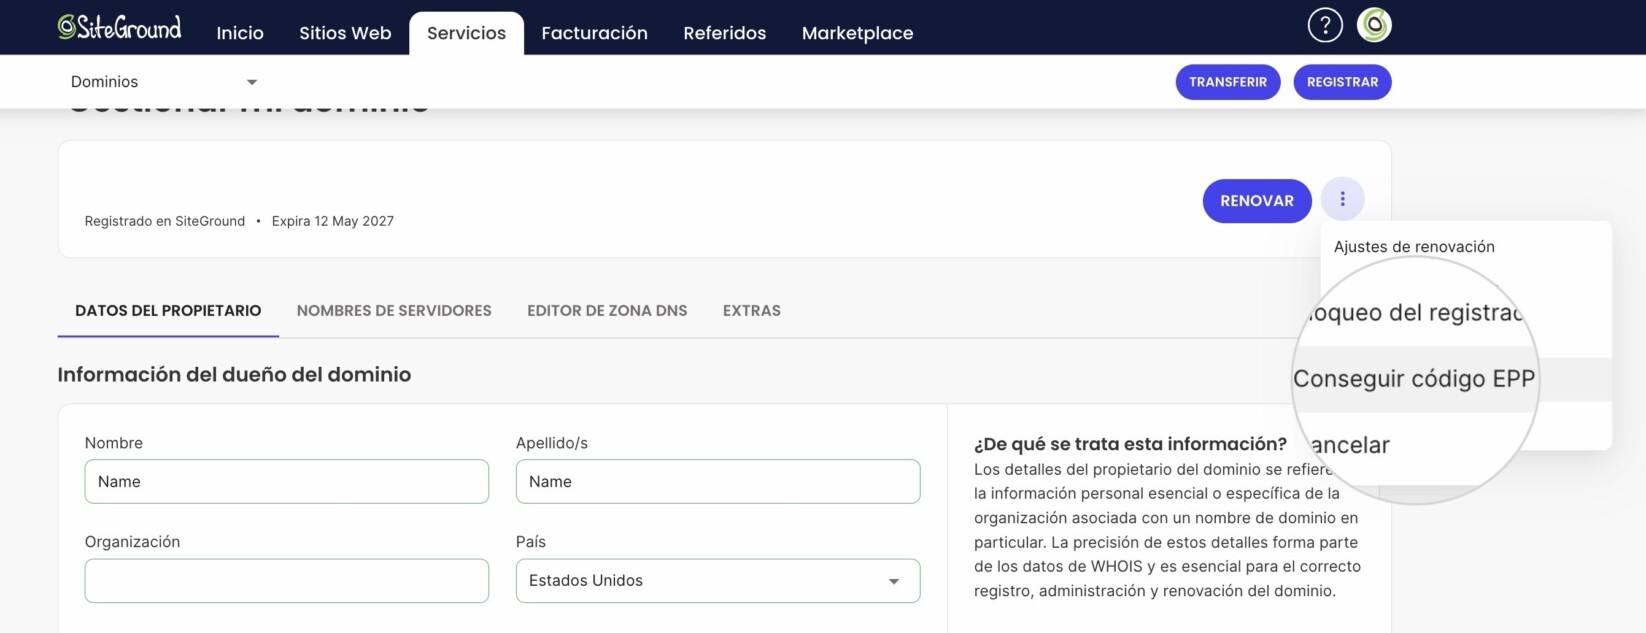Open the EDITOR DE ZONA DNS tab
This screenshot has height=633, width=1646.
pos(607,311)
